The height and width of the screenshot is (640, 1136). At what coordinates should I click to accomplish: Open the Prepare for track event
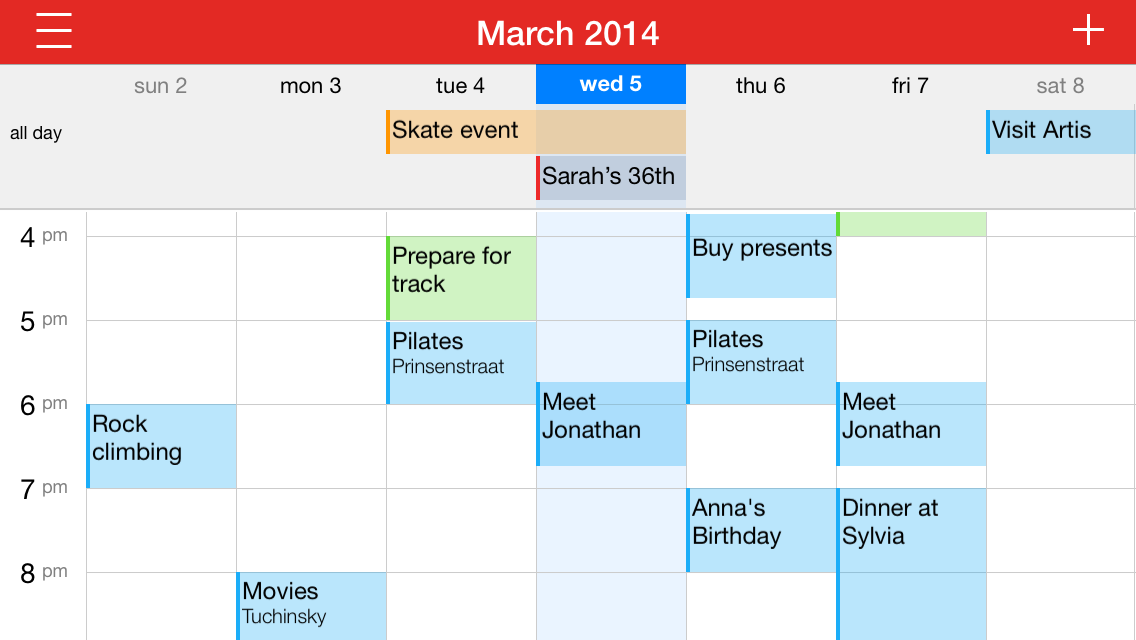461,278
